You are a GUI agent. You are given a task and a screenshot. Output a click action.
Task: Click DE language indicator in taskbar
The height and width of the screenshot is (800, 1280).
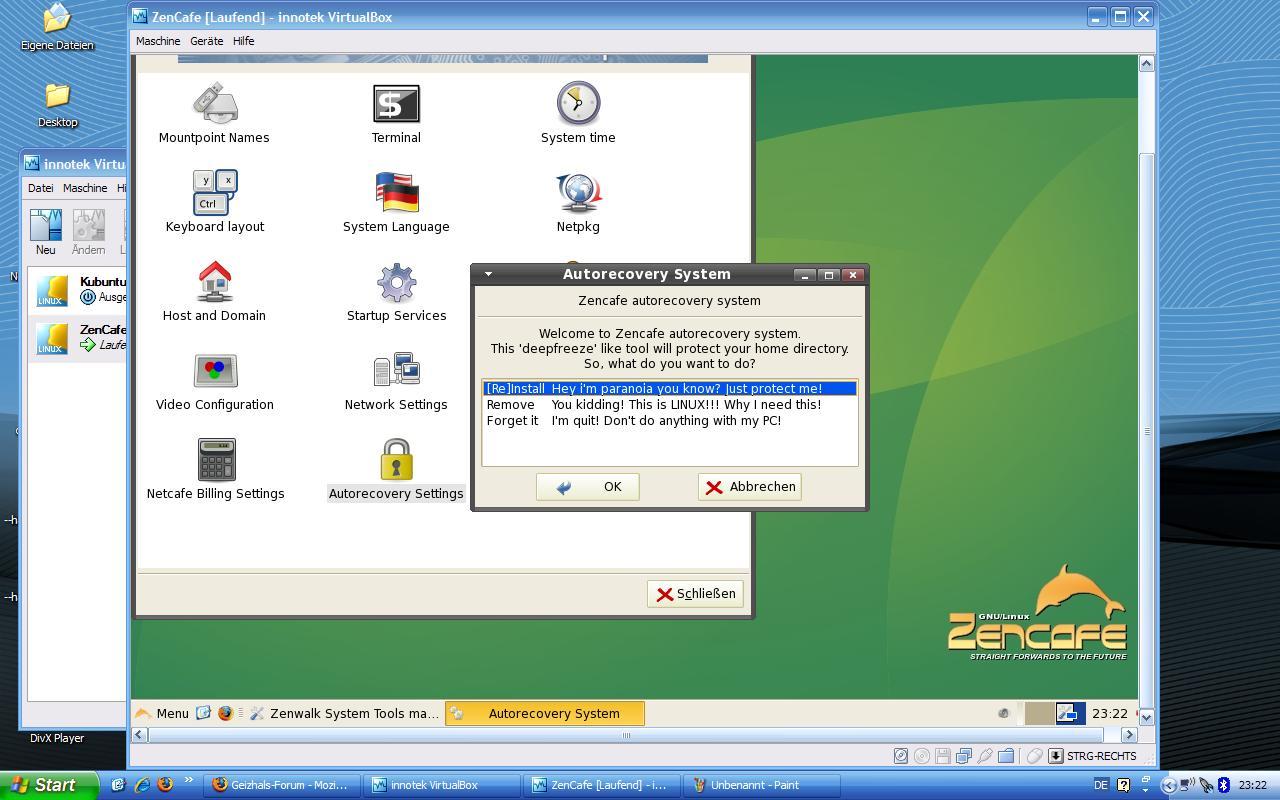(1100, 785)
